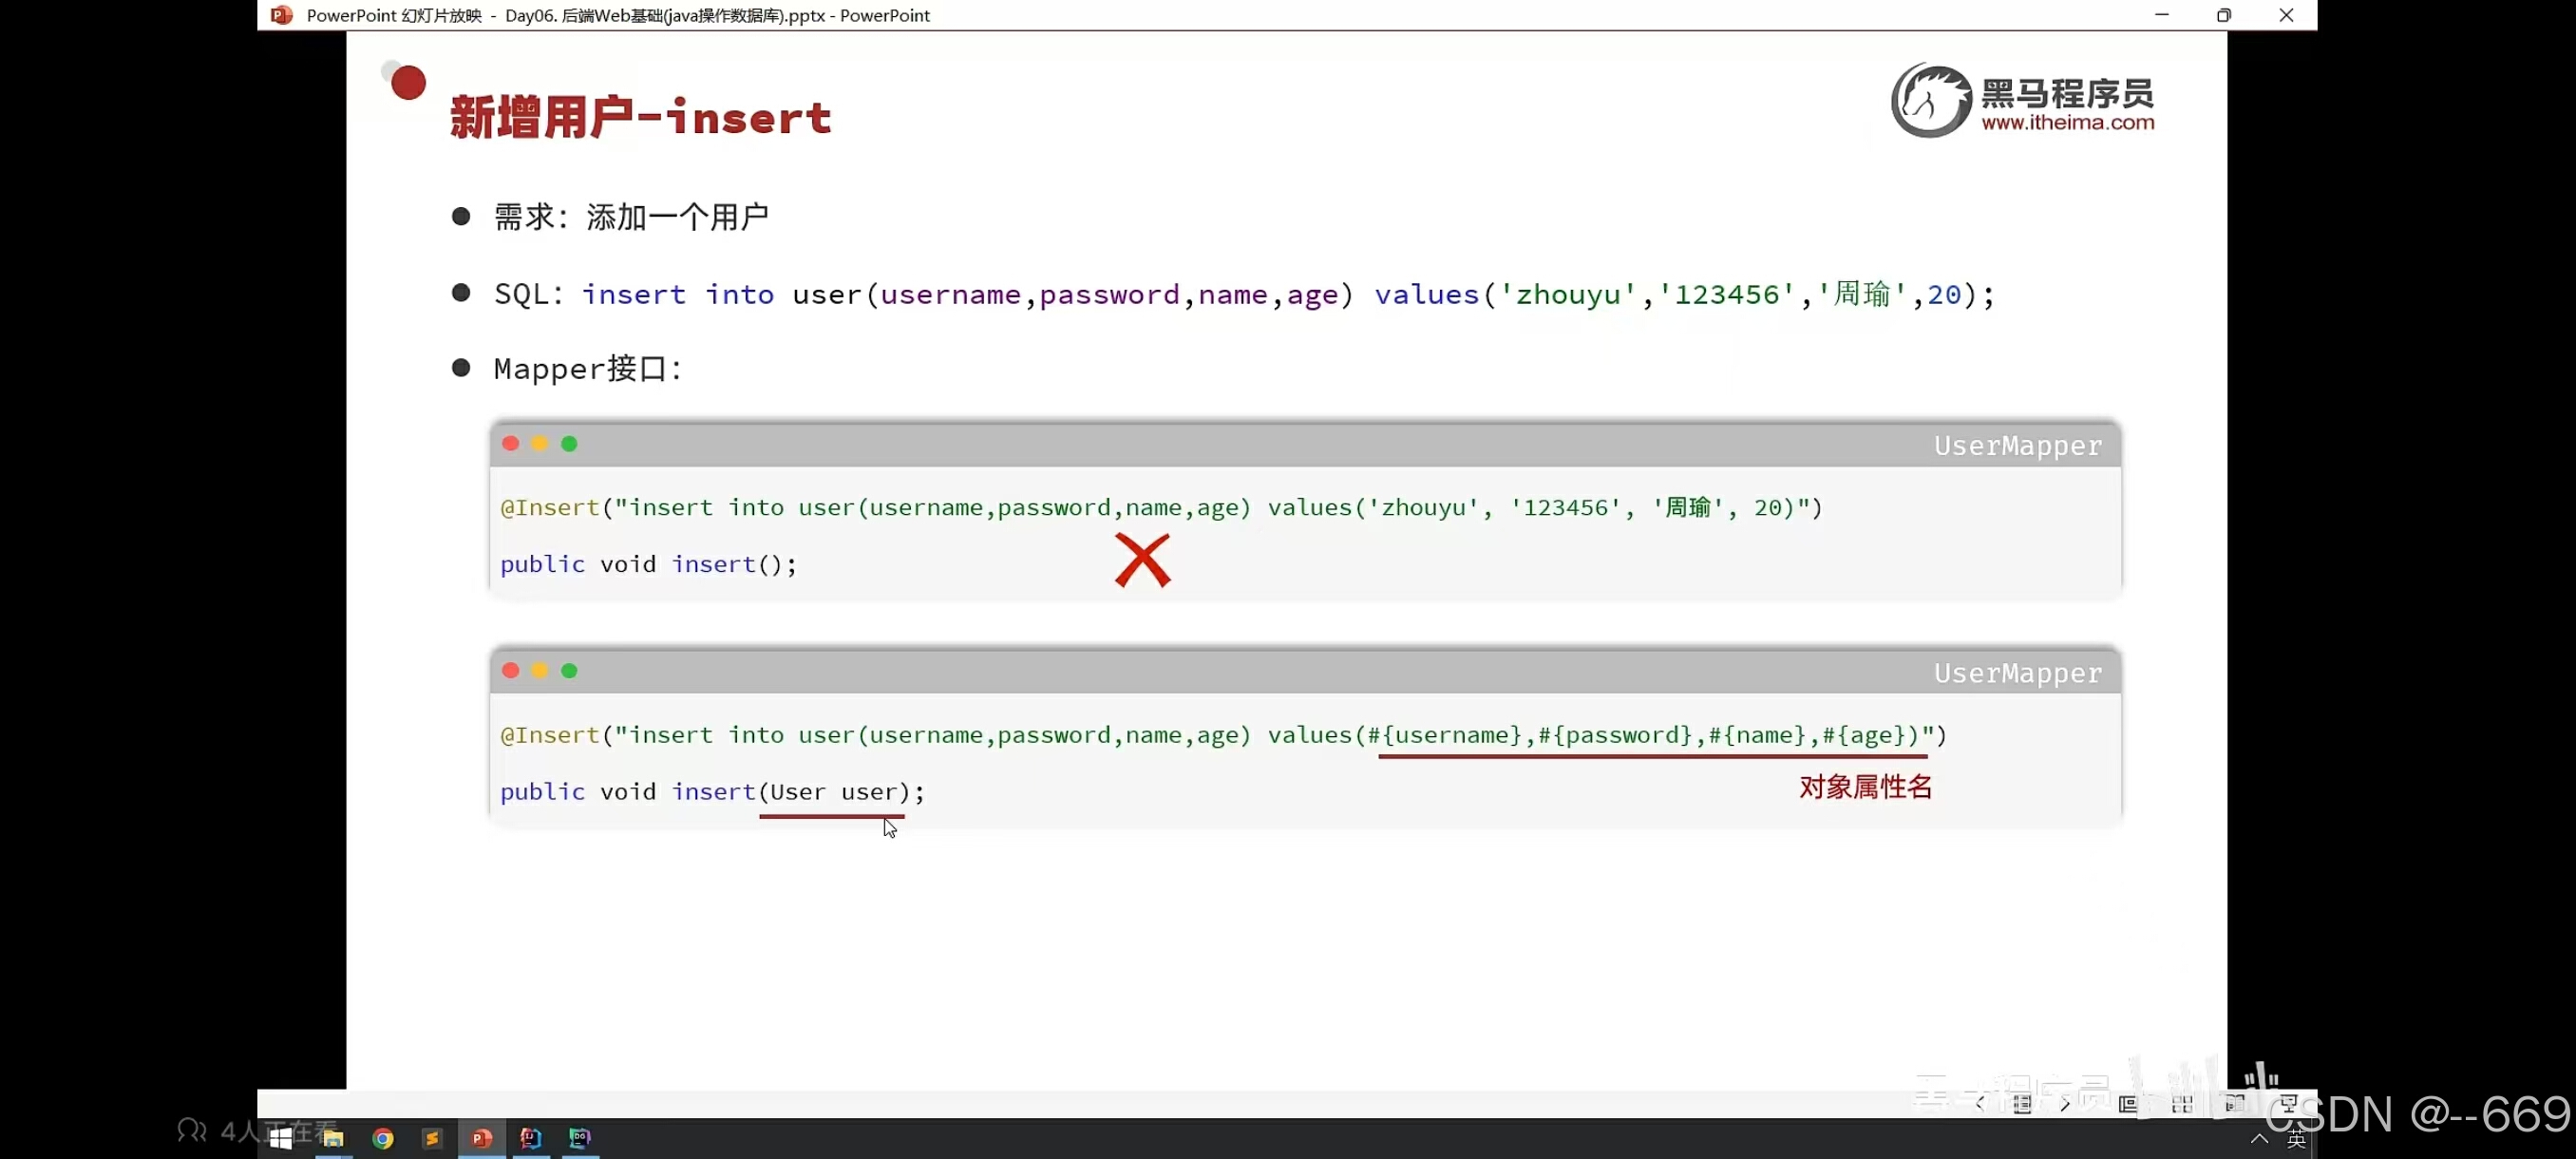This screenshot has height=1159, width=2576.
Task: Open the Windows Start menu
Action: [281, 1138]
